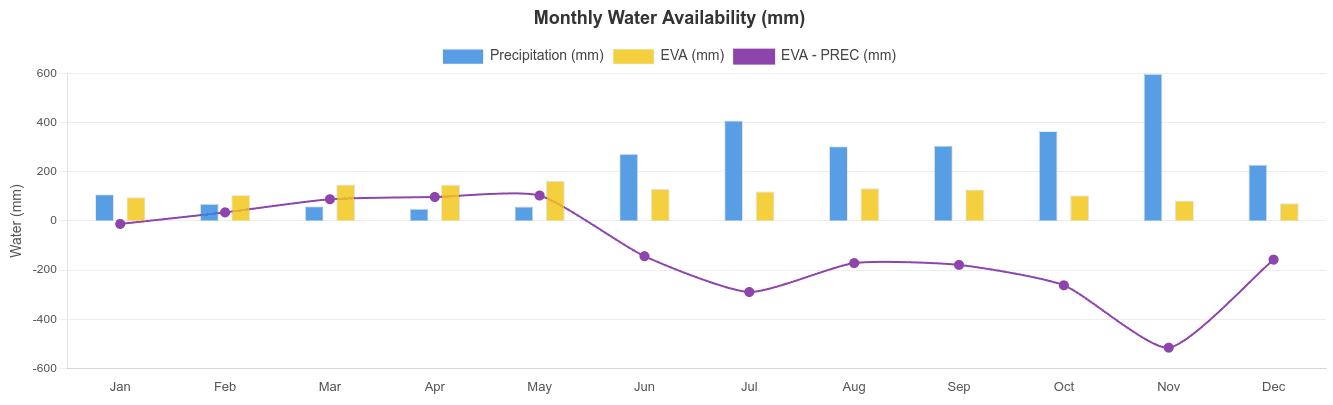Select the July point on purple line
Viewport: 1333px width, 405px height.
click(x=749, y=292)
